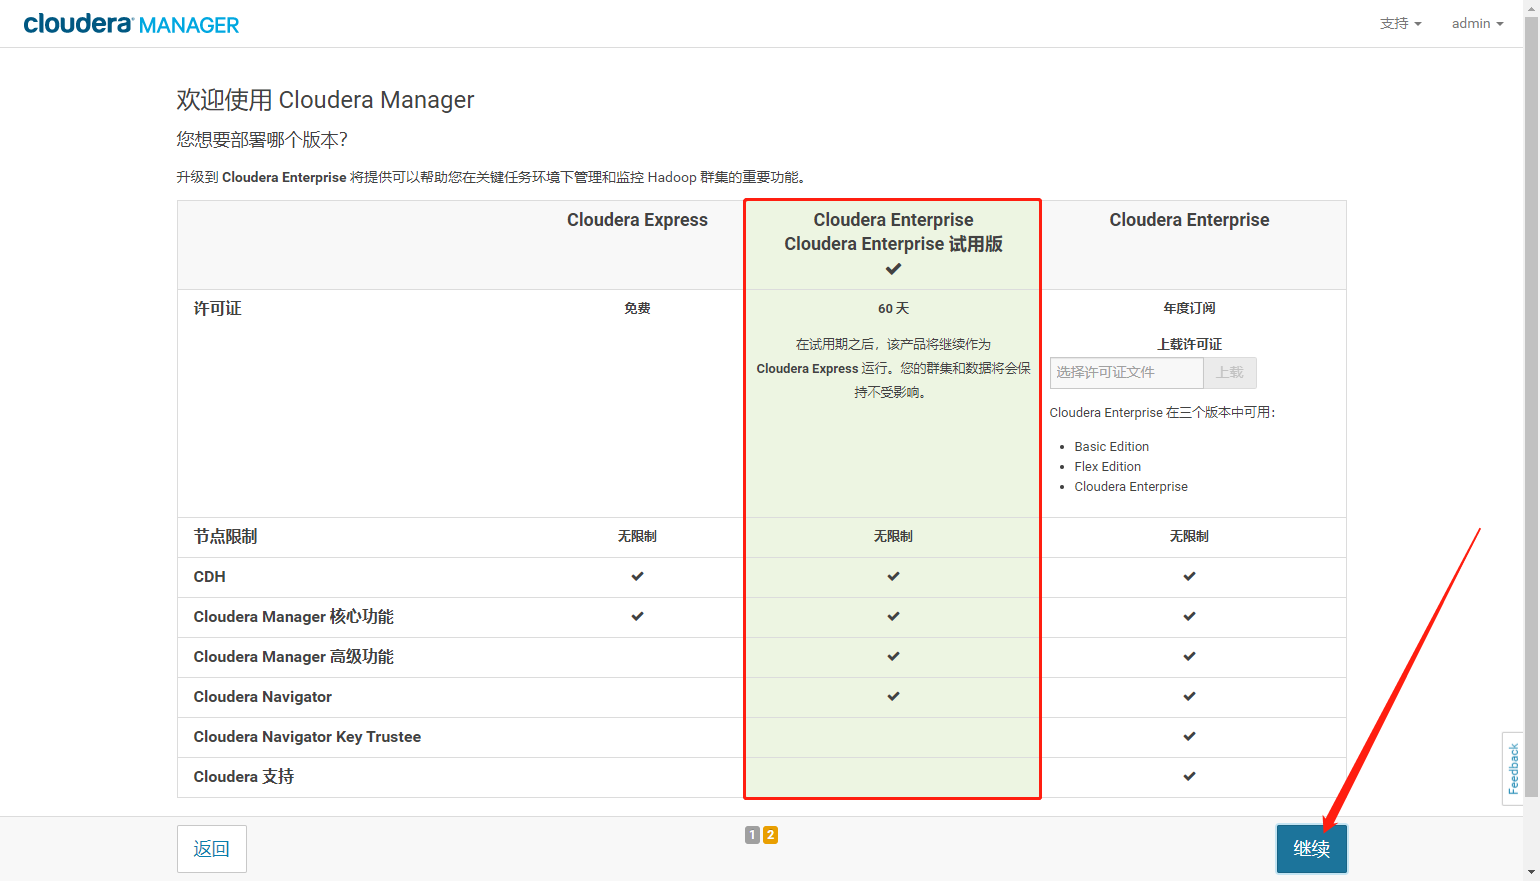Click the 免费 license text

click(637, 308)
